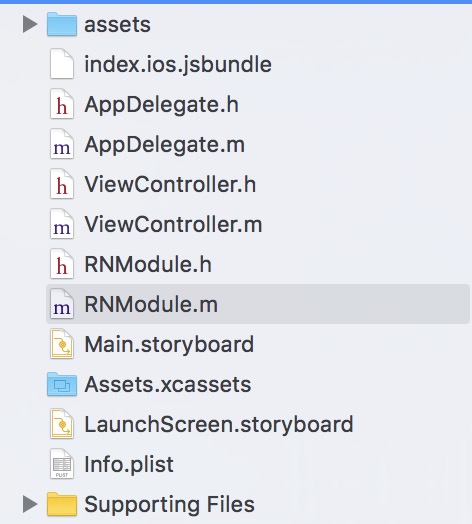
Task: Click the LaunchScreen.storyboard file icon
Action: click(x=62, y=424)
